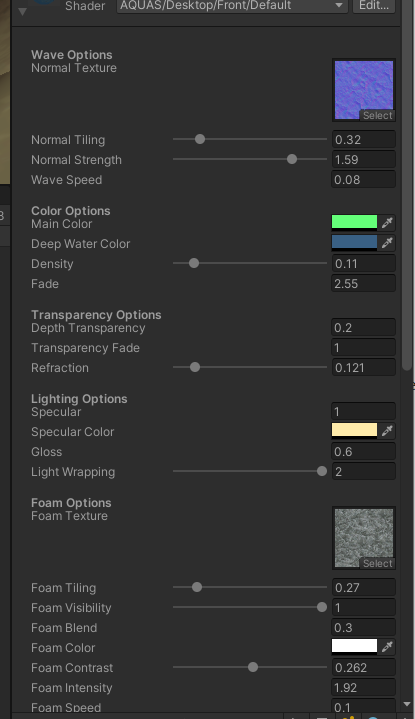Open the white Foam Color swatch
The height and width of the screenshot is (719, 415).
354,646
